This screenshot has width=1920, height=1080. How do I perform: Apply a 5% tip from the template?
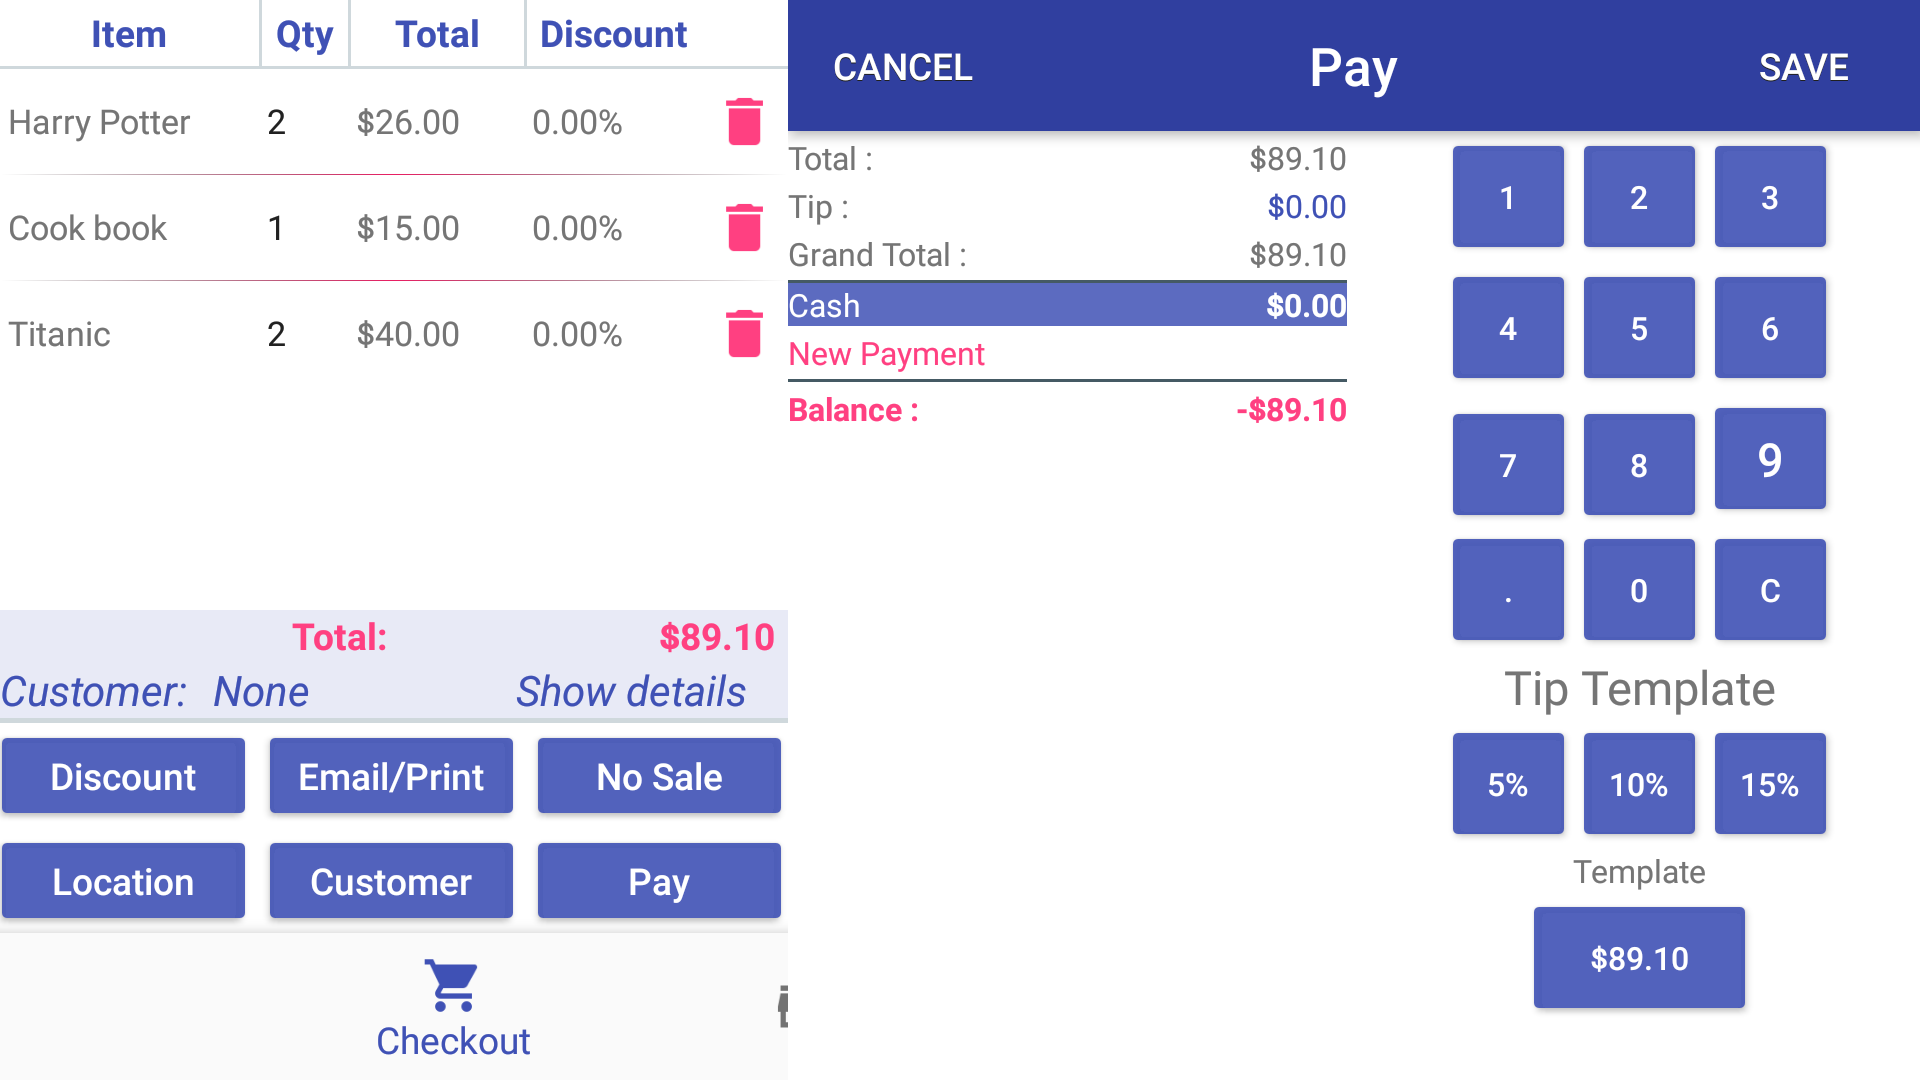[1507, 783]
